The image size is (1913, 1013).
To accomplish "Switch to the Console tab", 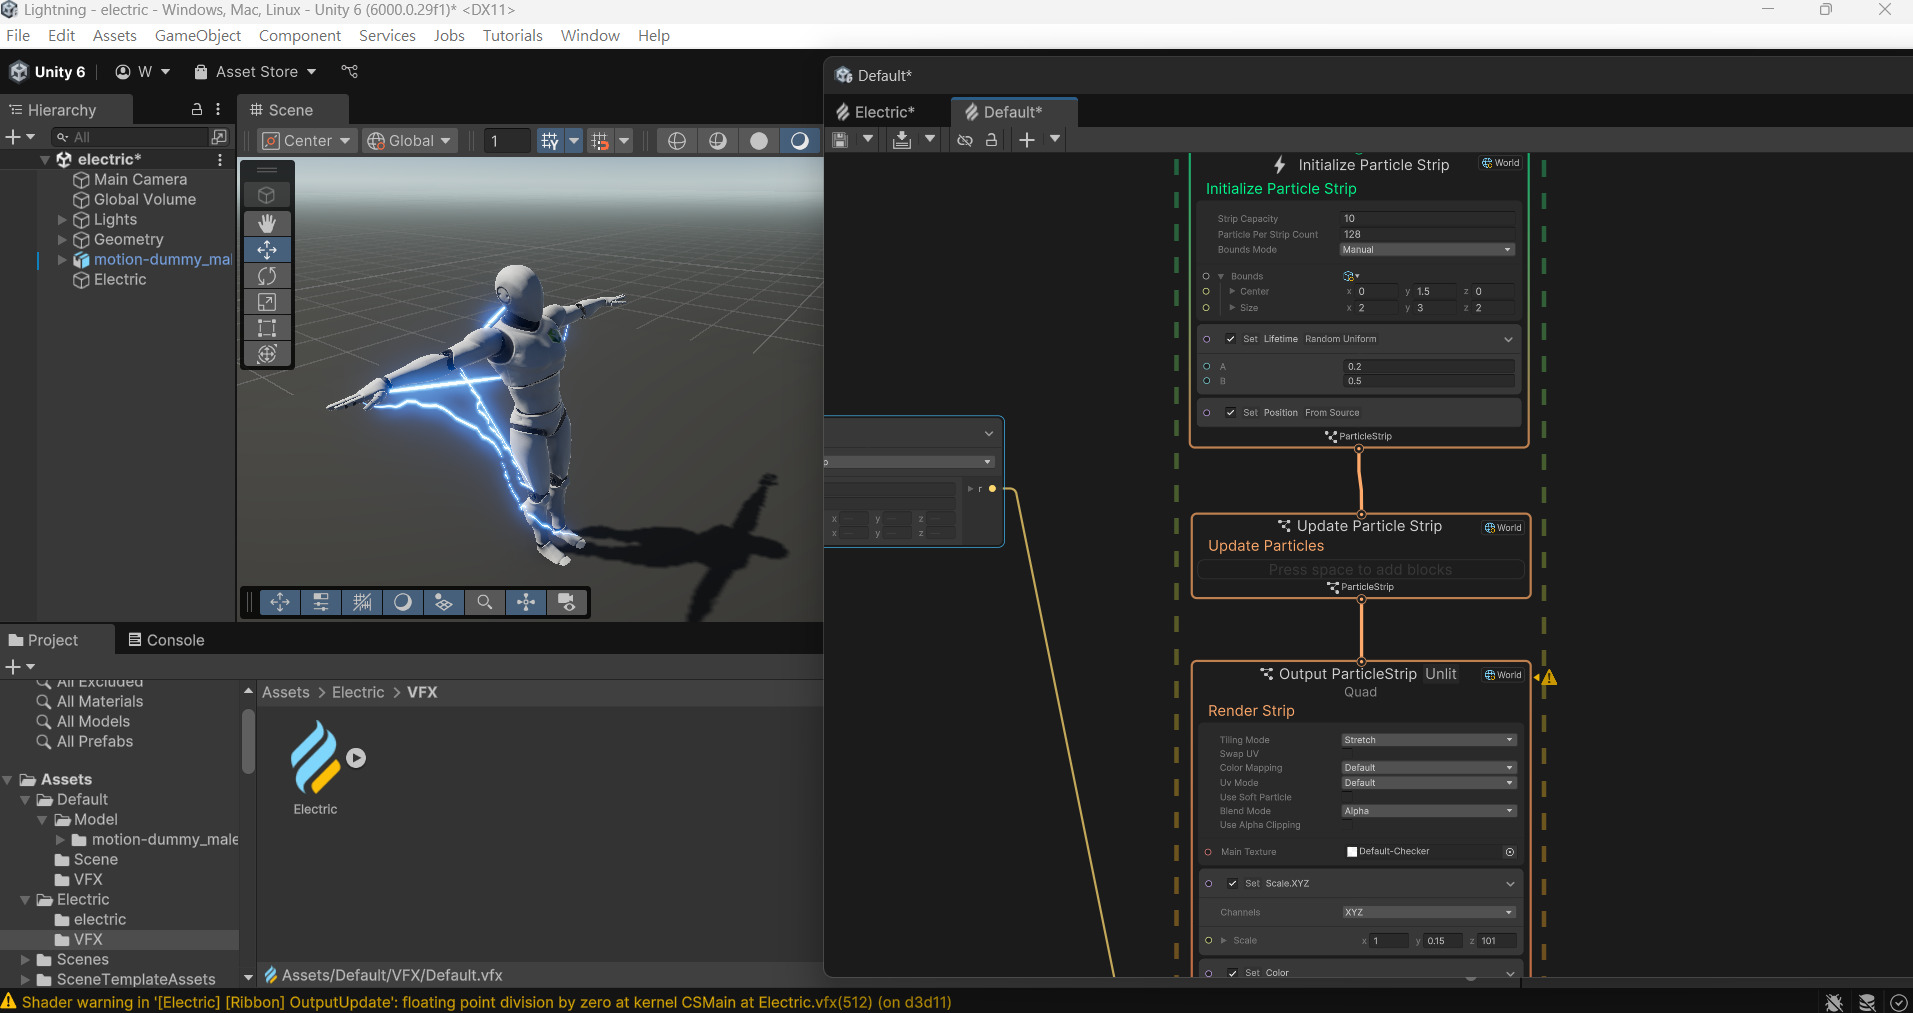I will click(x=165, y=640).
